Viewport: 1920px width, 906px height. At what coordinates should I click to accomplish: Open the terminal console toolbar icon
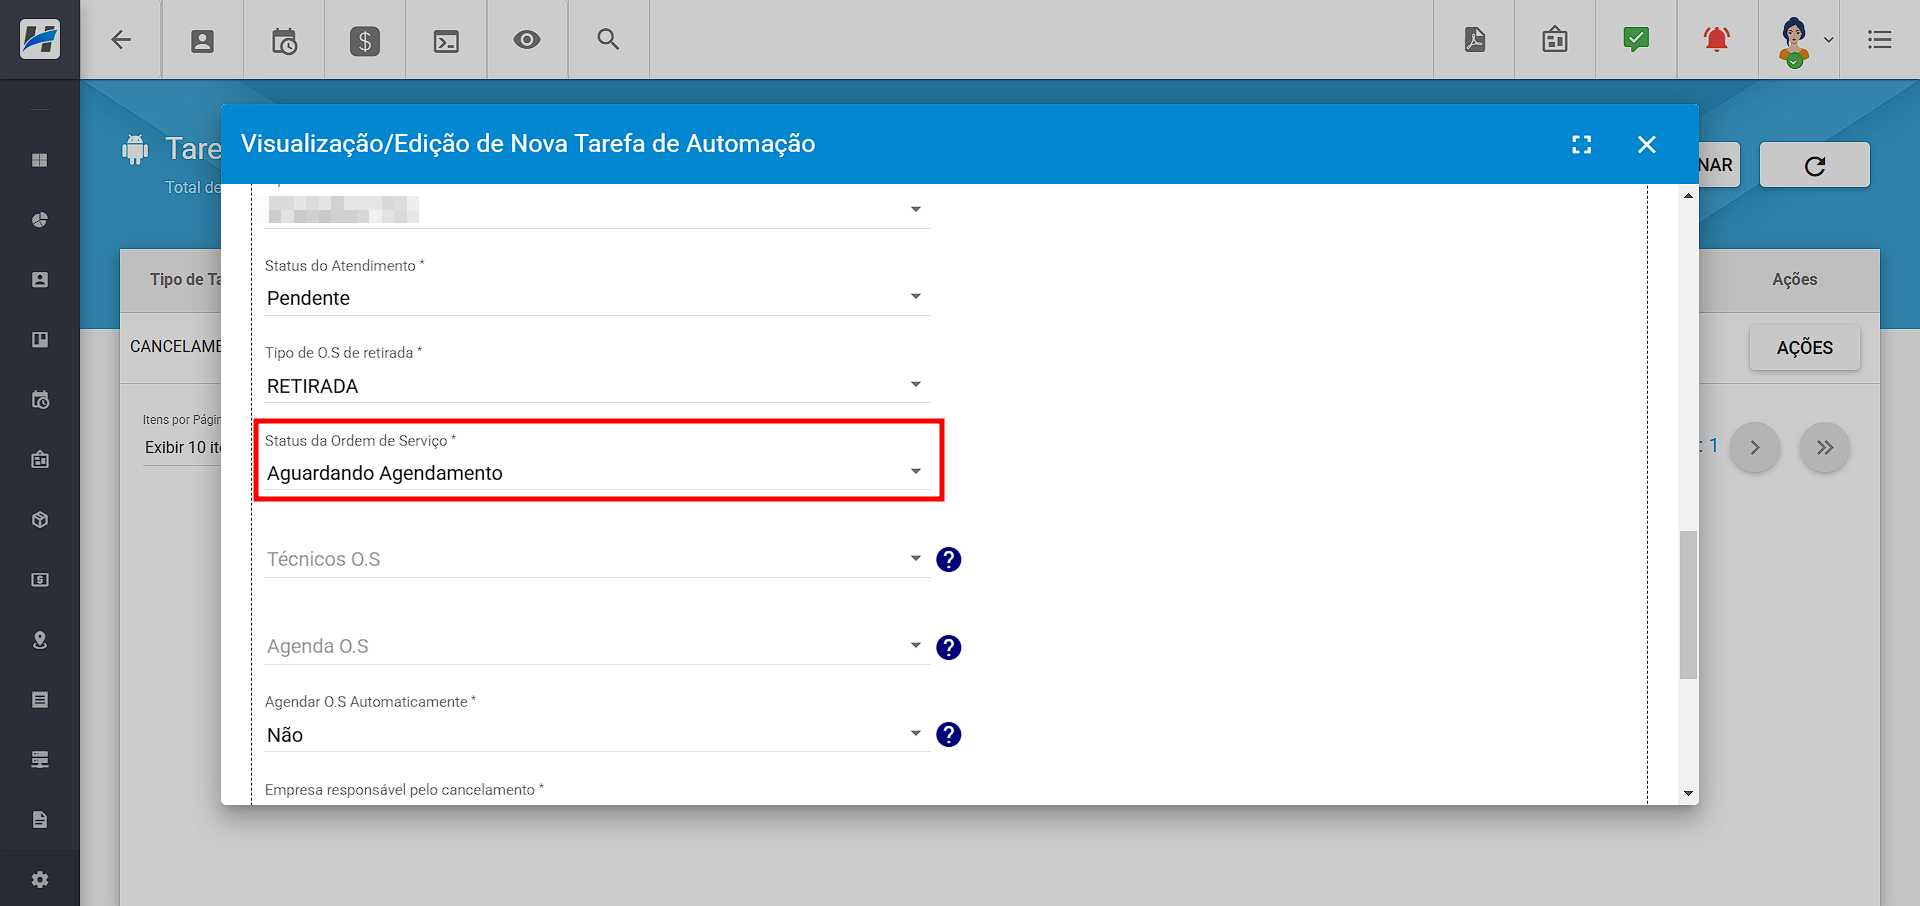click(446, 41)
